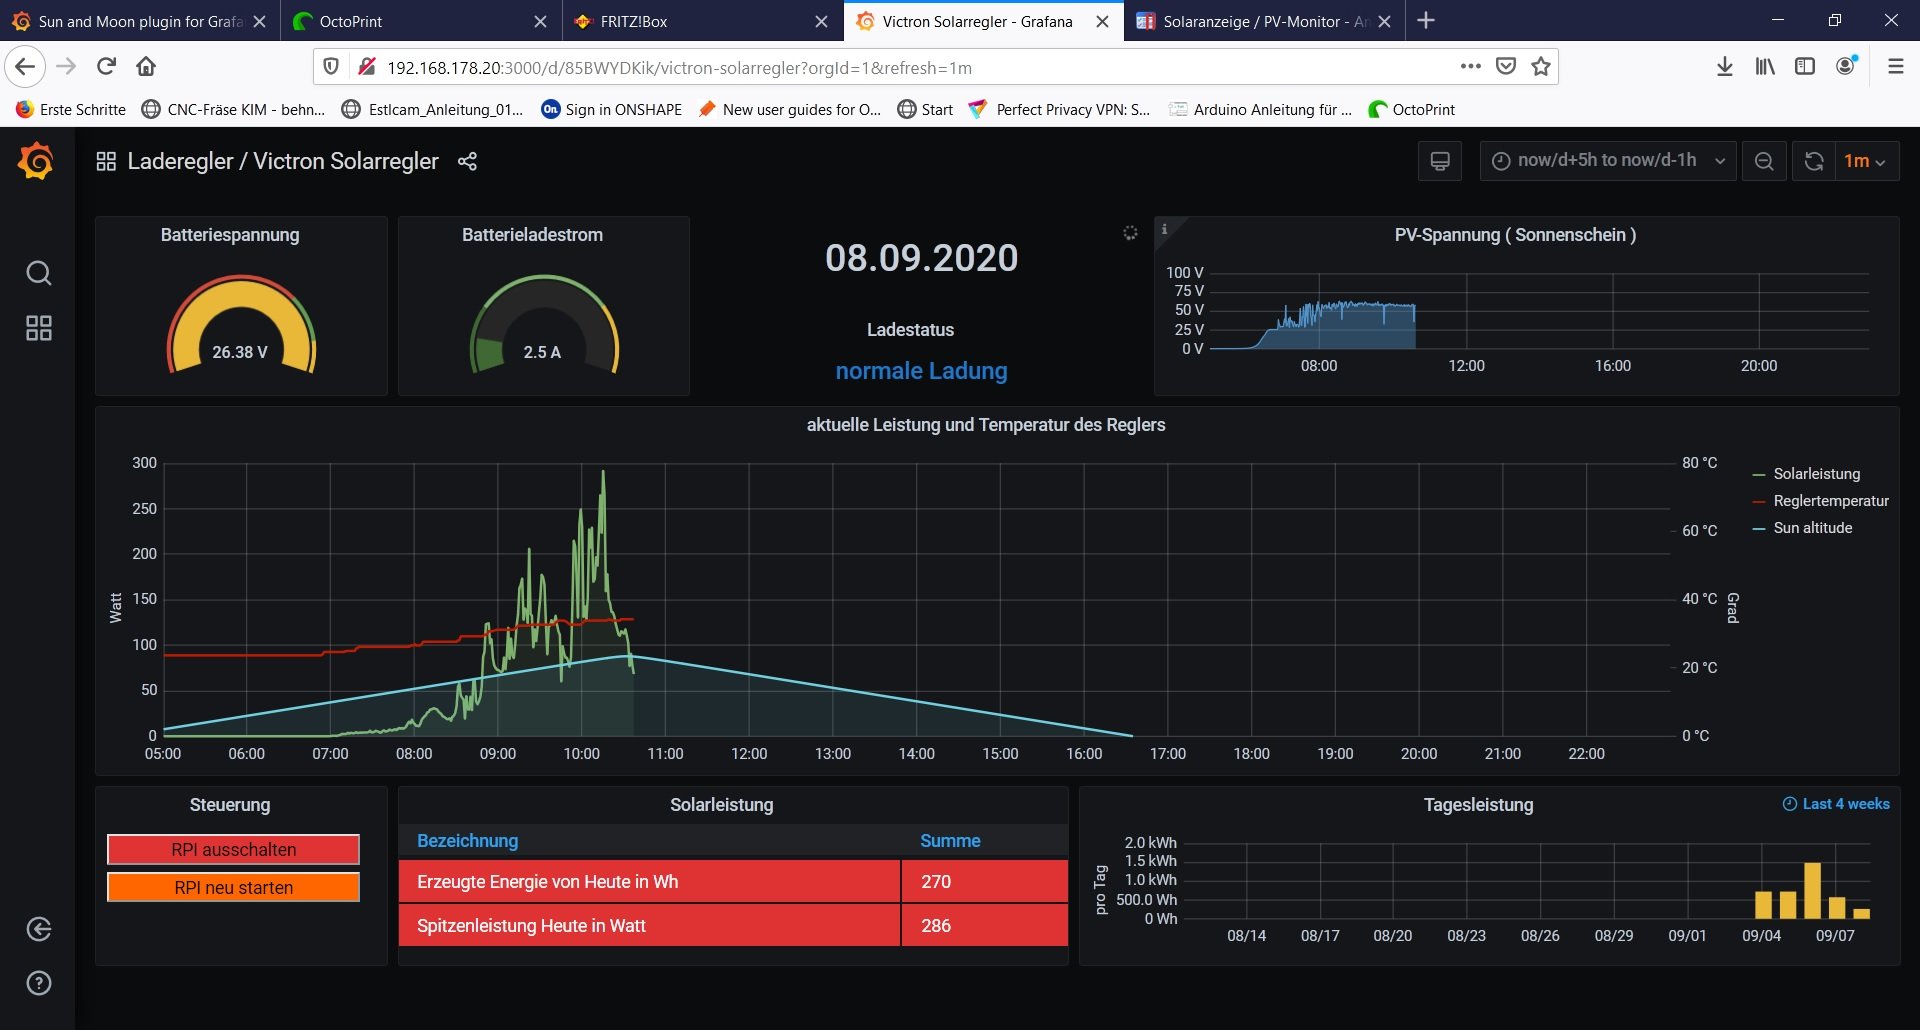
Task: Cycle view mode with the monitor icon
Action: [1439, 161]
